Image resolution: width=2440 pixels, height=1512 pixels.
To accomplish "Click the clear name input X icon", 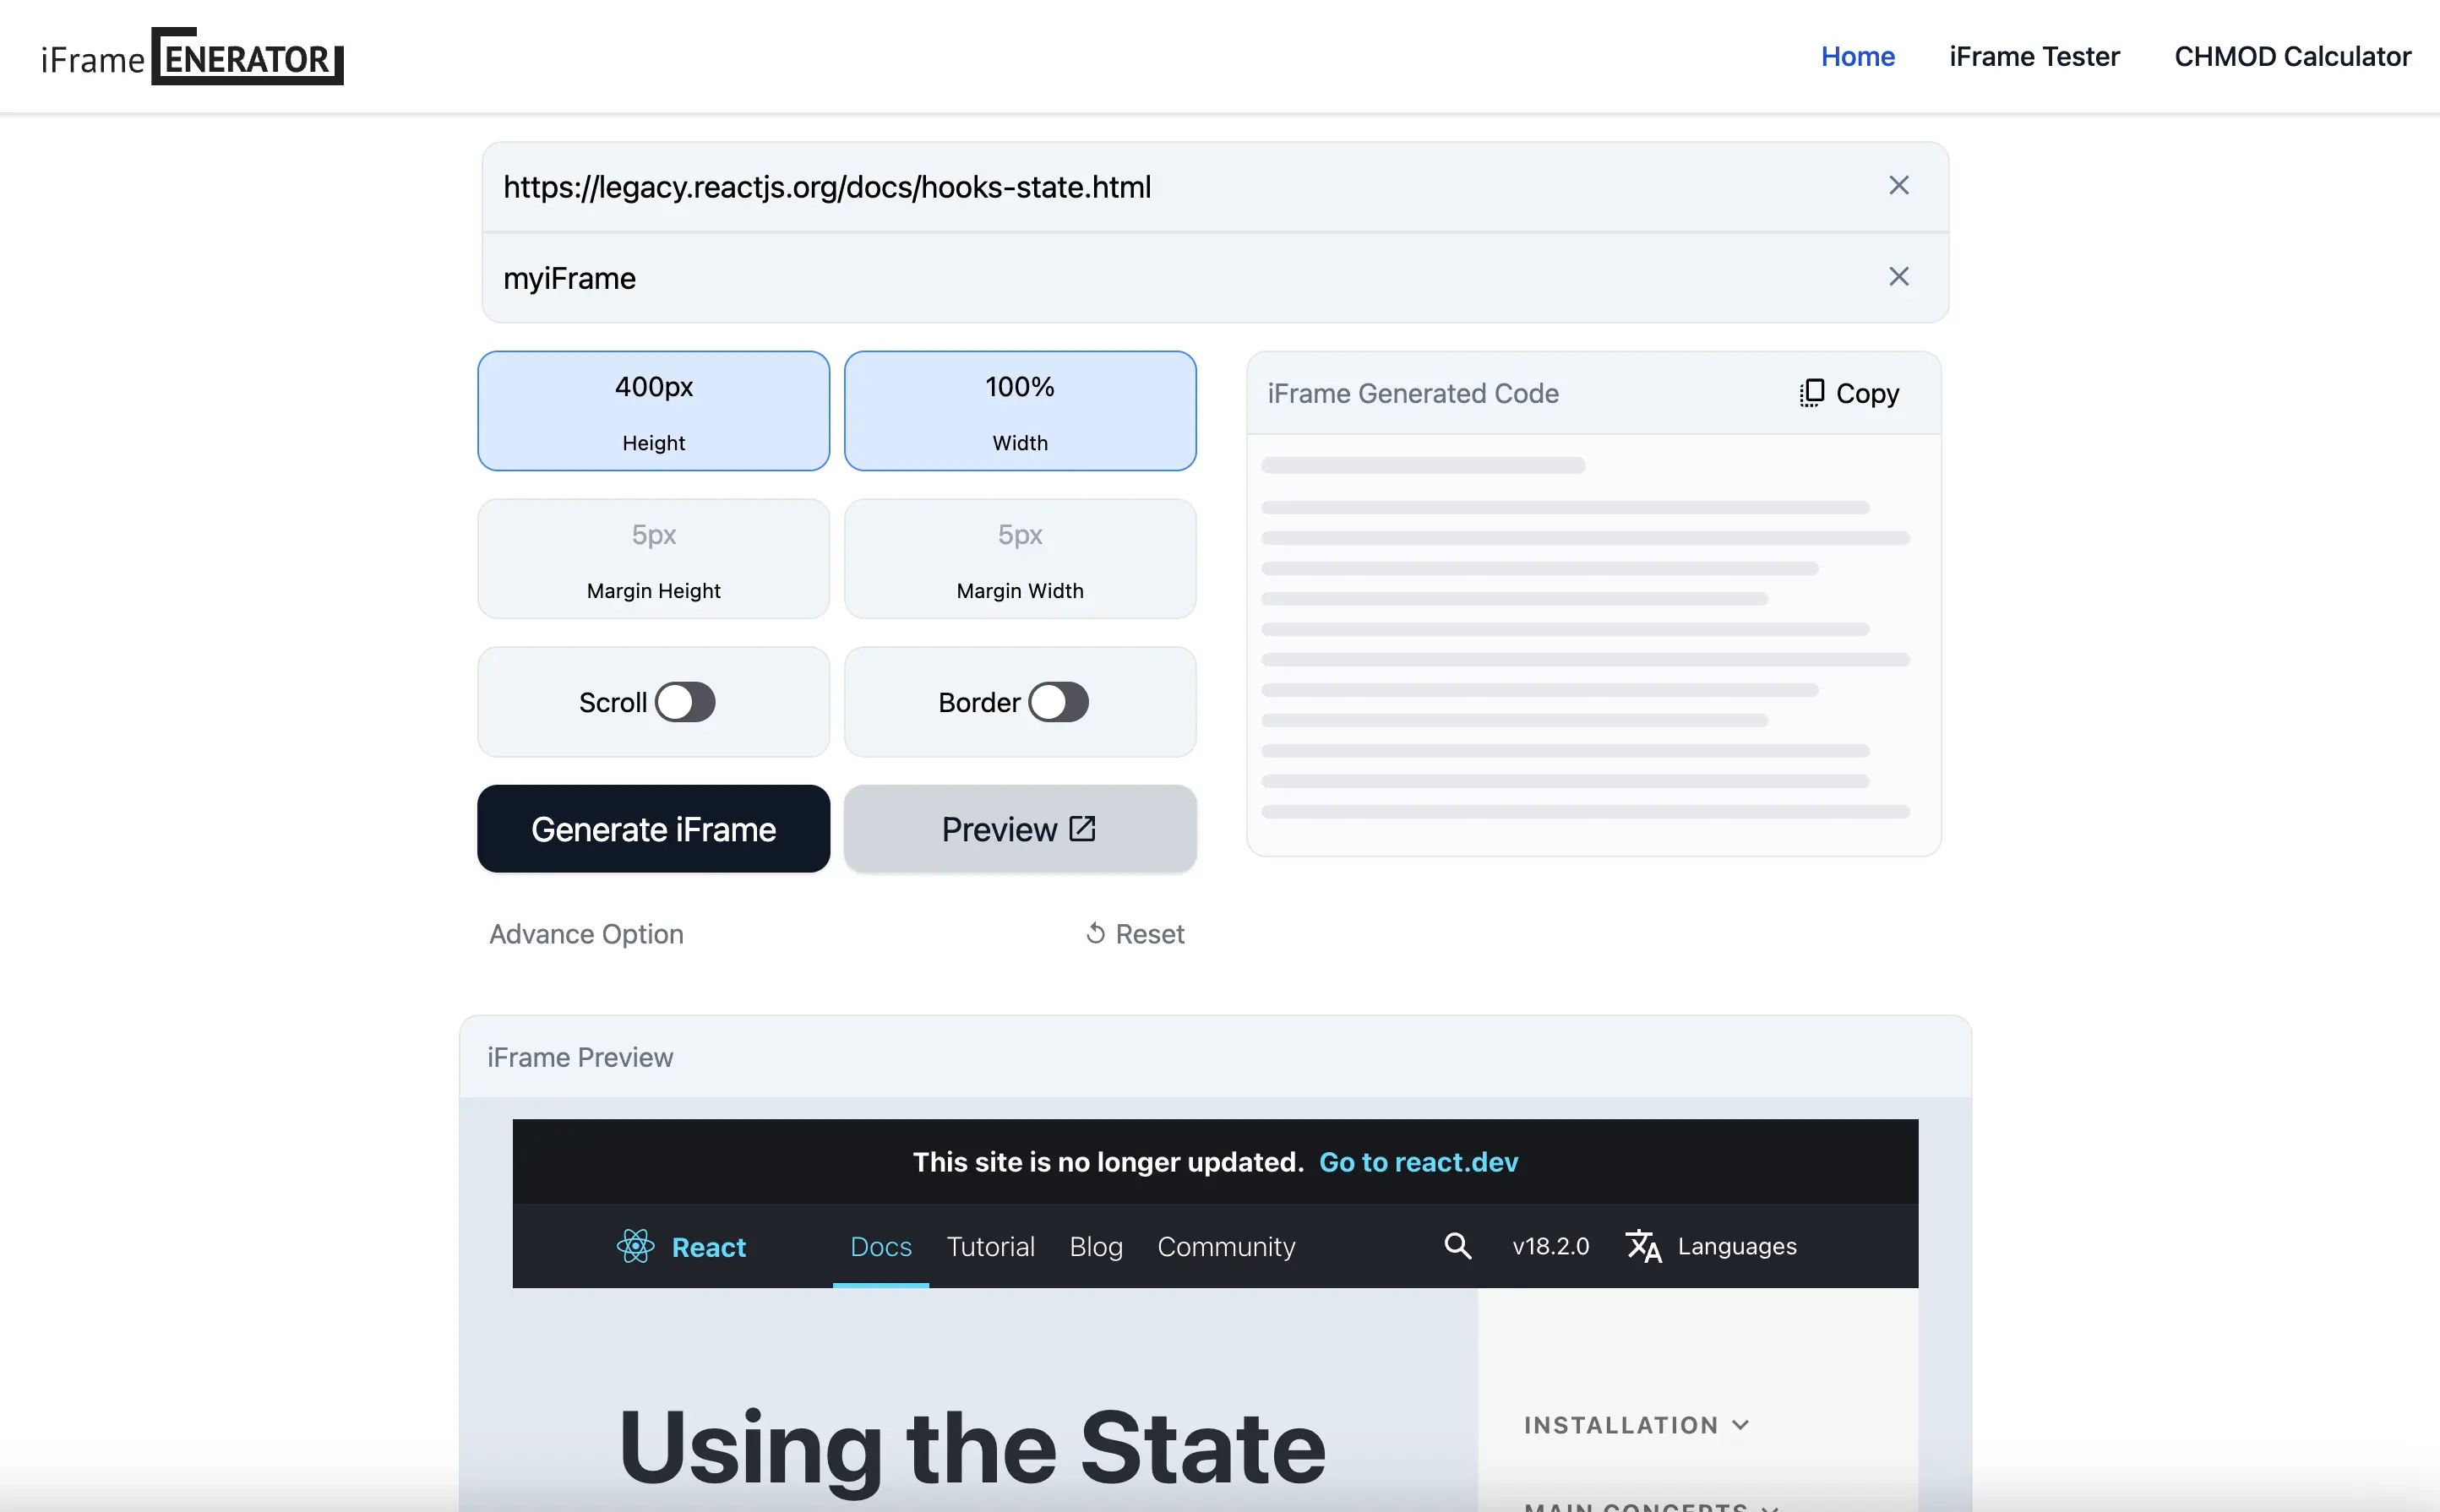I will (x=1900, y=277).
